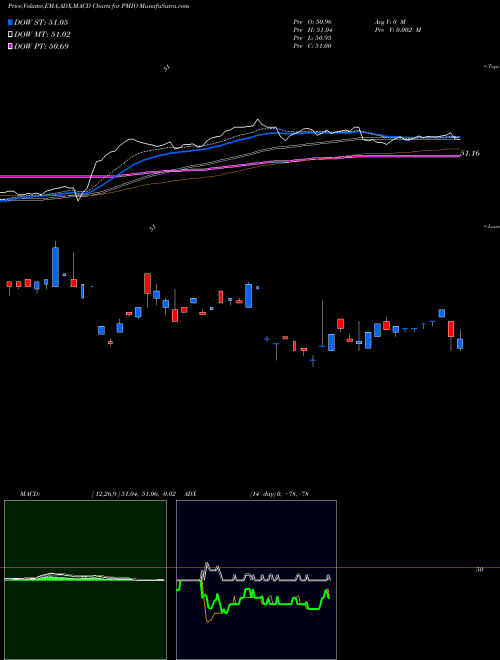Click the Tops marker at upper right edge
Image resolution: width=500 pixels, height=660 pixels.
point(492,67)
